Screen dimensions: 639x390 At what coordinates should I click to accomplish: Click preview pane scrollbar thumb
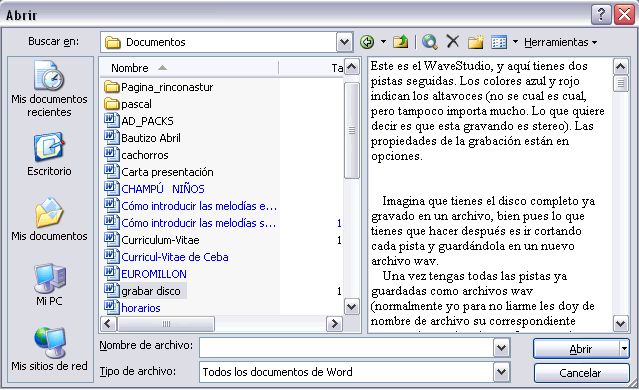pyautogui.click(x=621, y=84)
